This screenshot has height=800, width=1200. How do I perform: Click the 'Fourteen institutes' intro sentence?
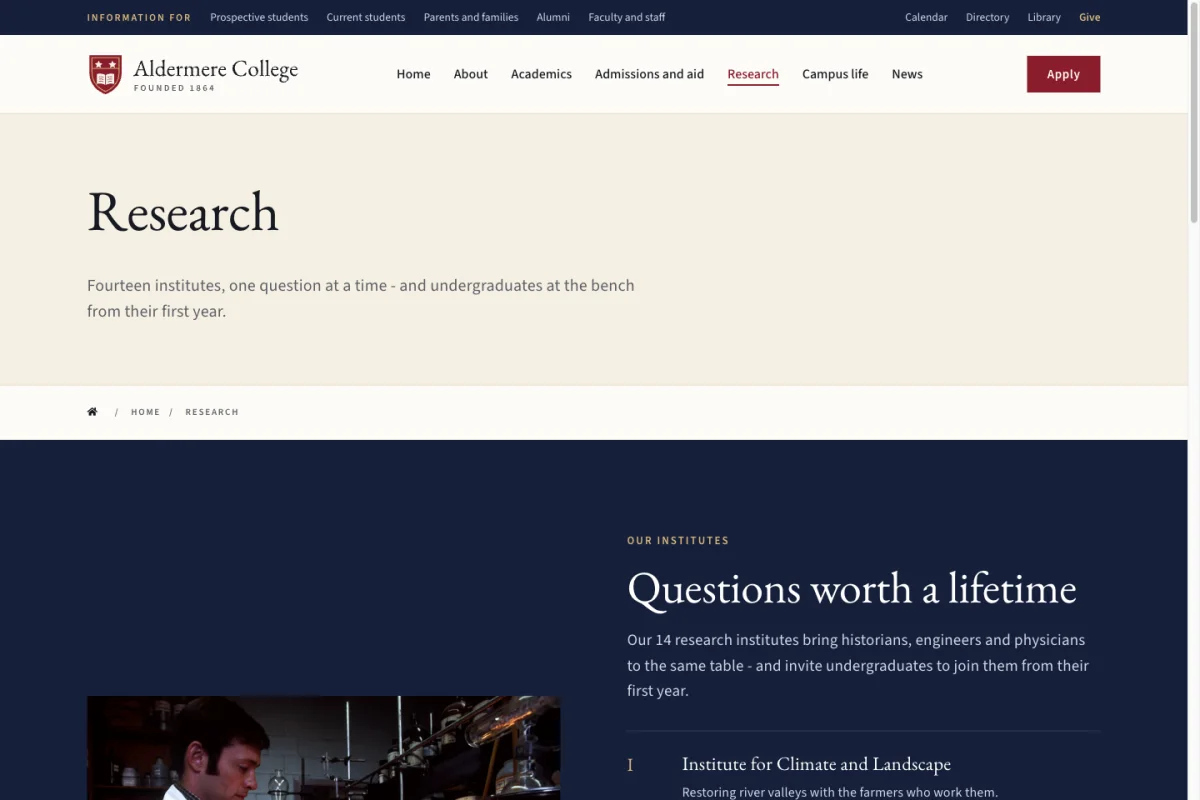click(361, 298)
